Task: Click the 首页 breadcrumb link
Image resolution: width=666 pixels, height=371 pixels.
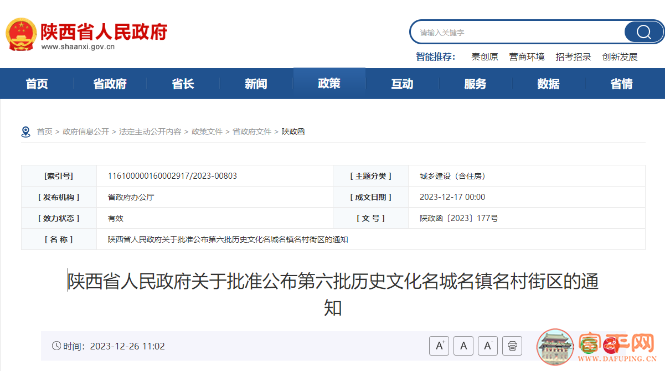Action: (44, 132)
